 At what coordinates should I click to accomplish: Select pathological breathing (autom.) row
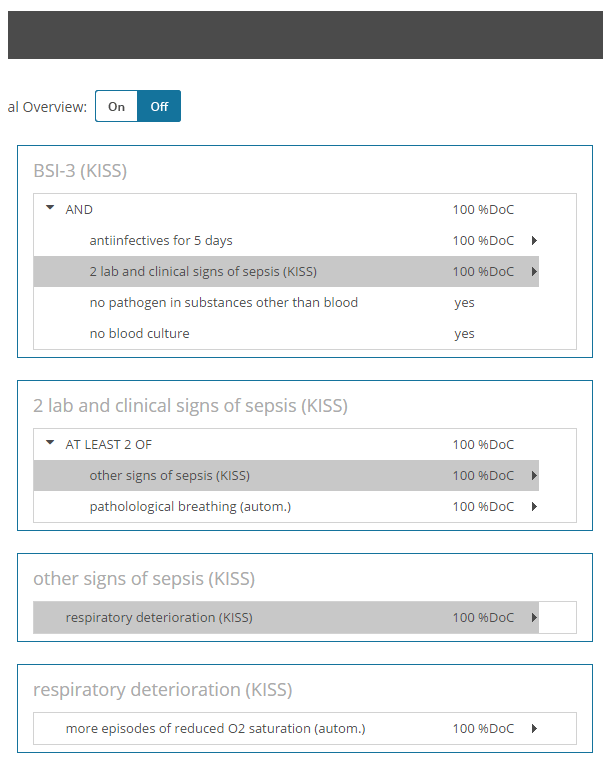(286, 507)
